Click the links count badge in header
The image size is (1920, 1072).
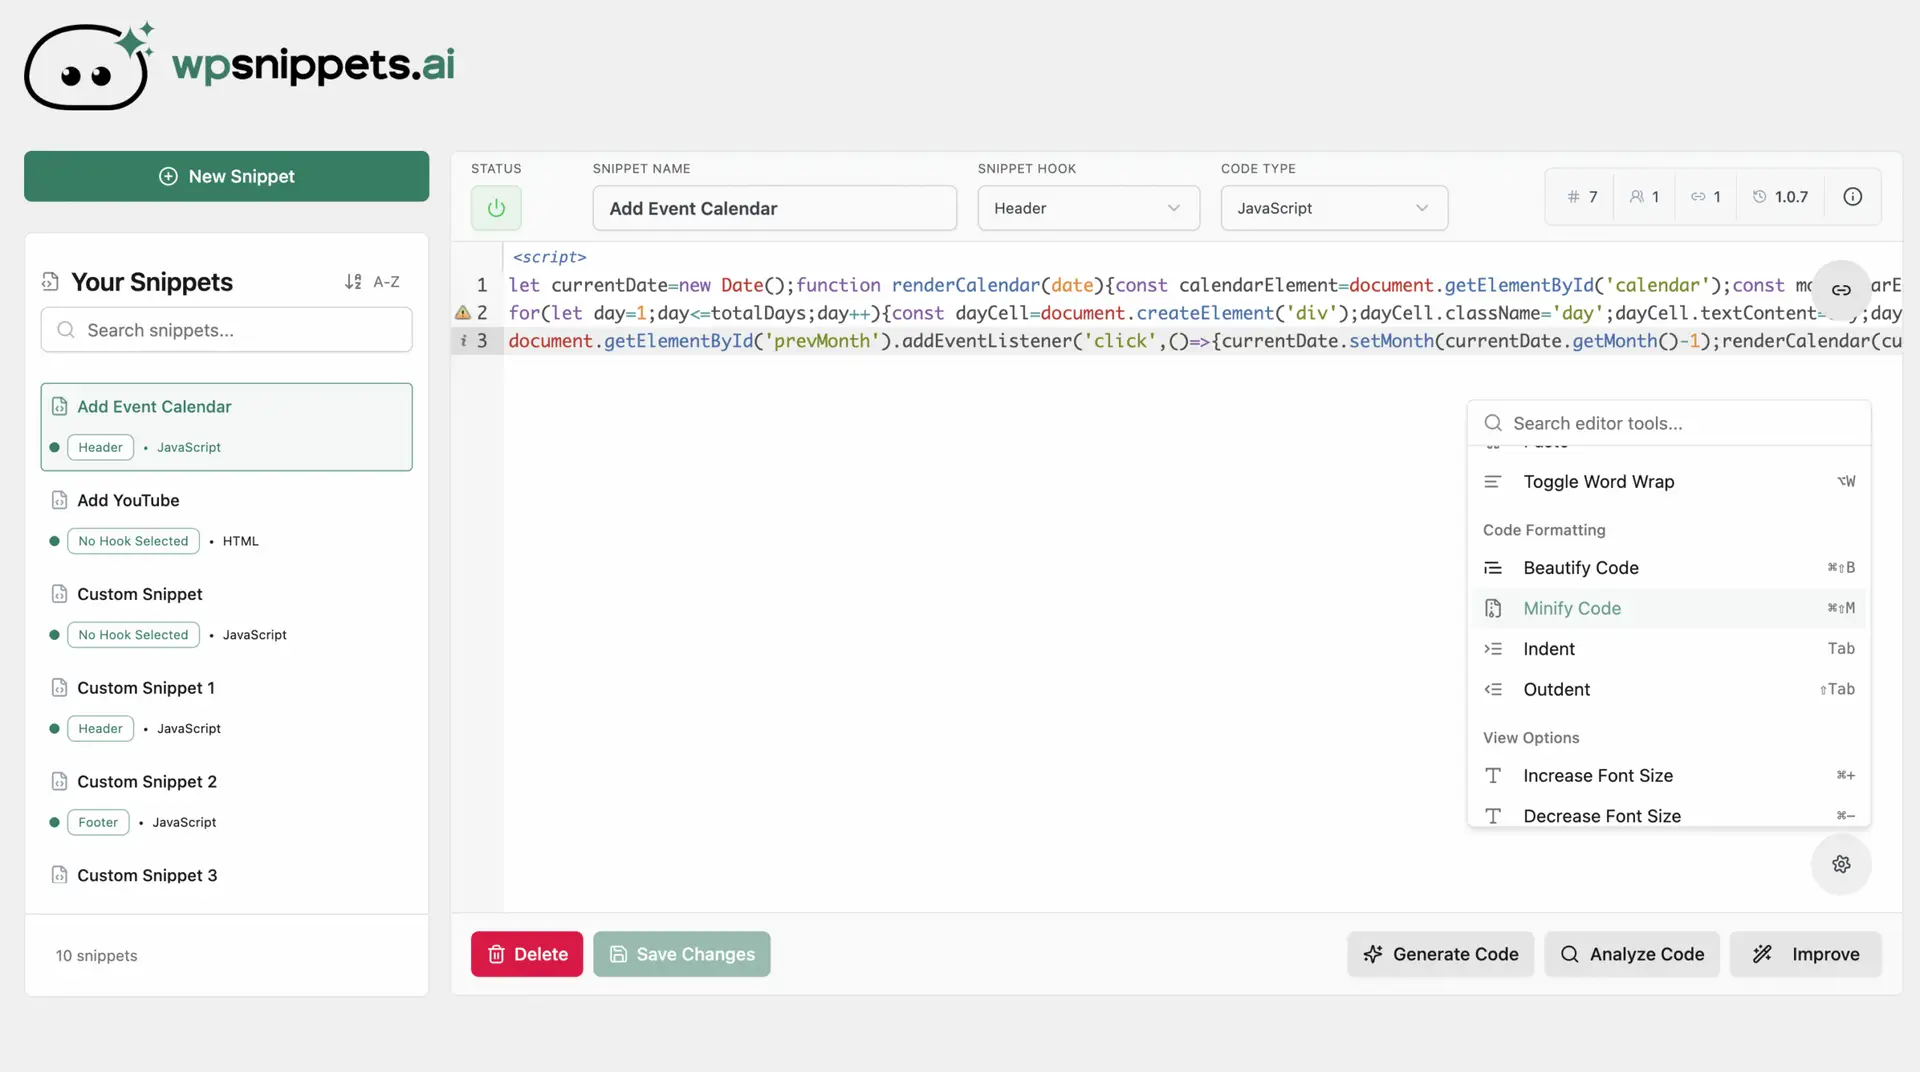pyautogui.click(x=1706, y=197)
